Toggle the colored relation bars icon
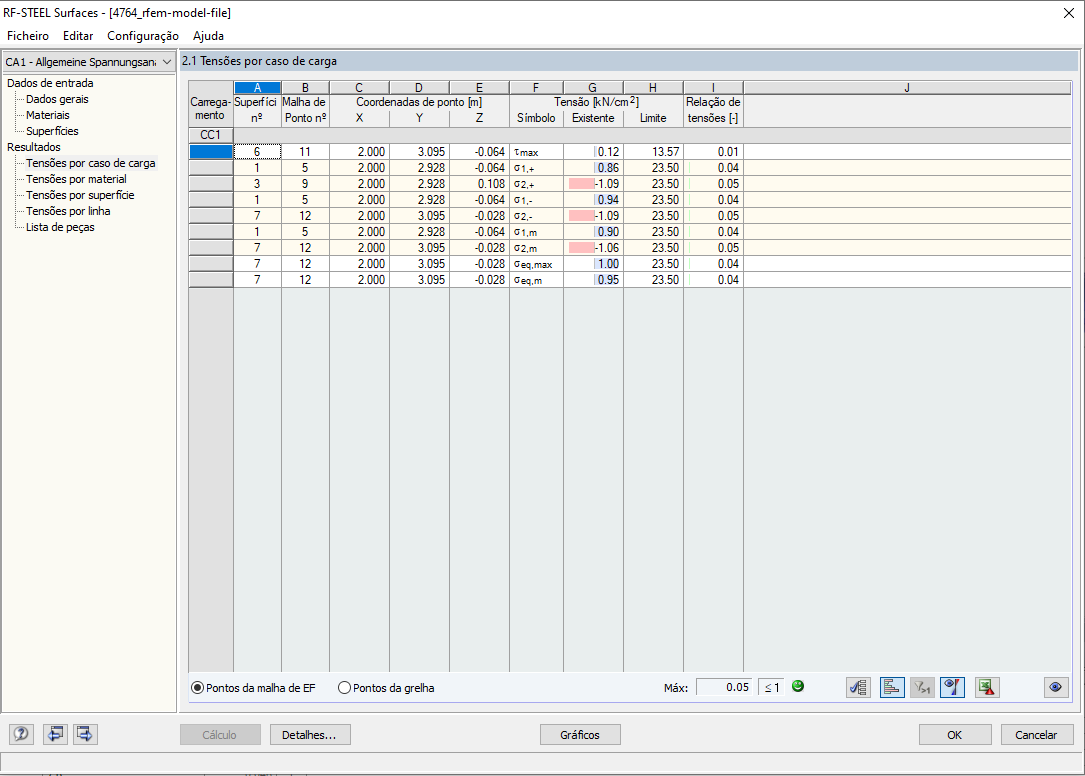Image resolution: width=1085 pixels, height=776 pixels. tap(892, 687)
